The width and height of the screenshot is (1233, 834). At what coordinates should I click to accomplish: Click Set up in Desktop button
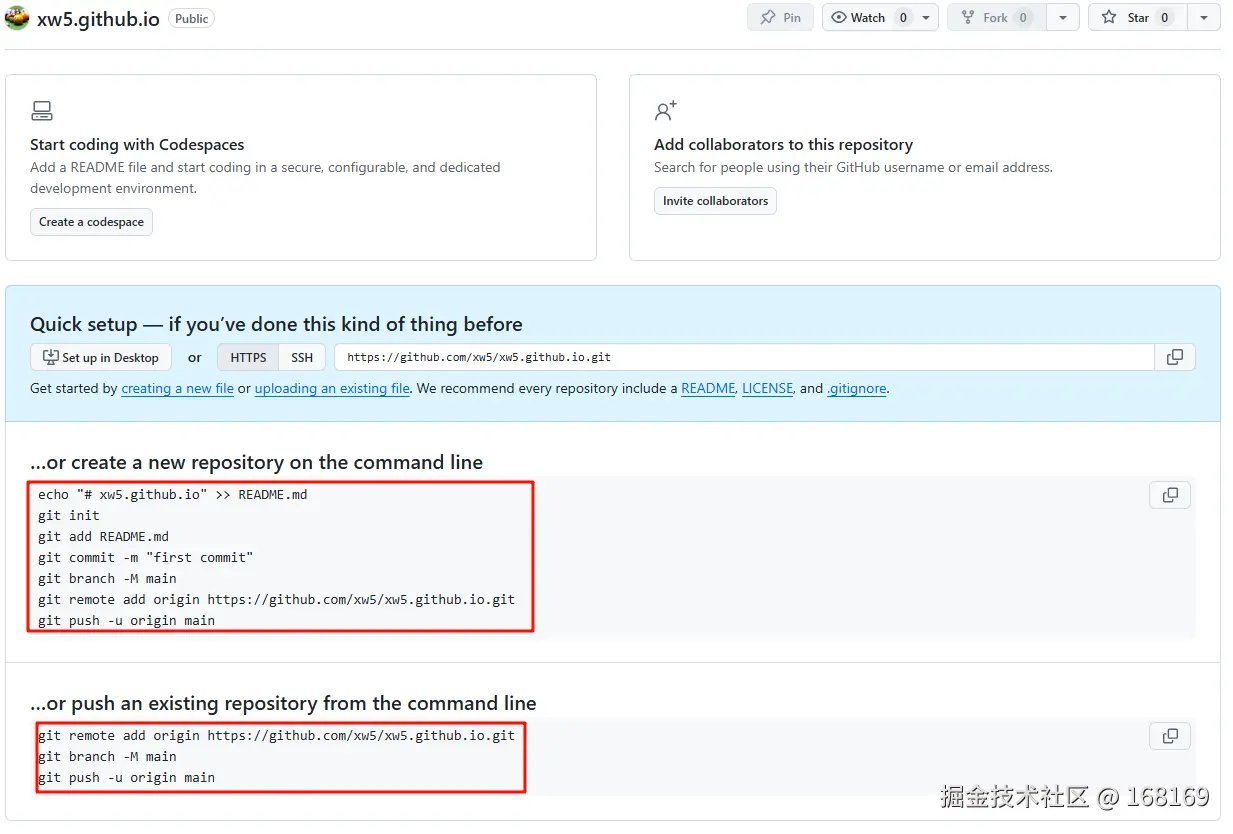[x=101, y=357]
